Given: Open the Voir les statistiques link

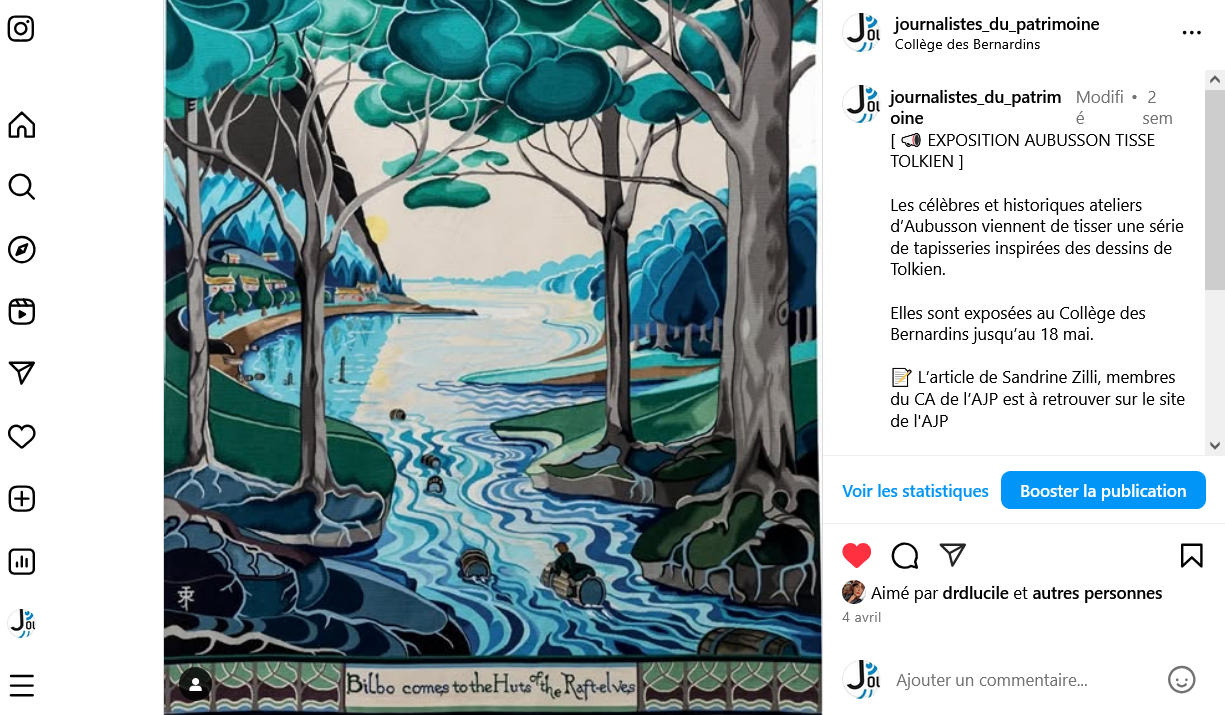Looking at the screenshot, I should 915,491.
